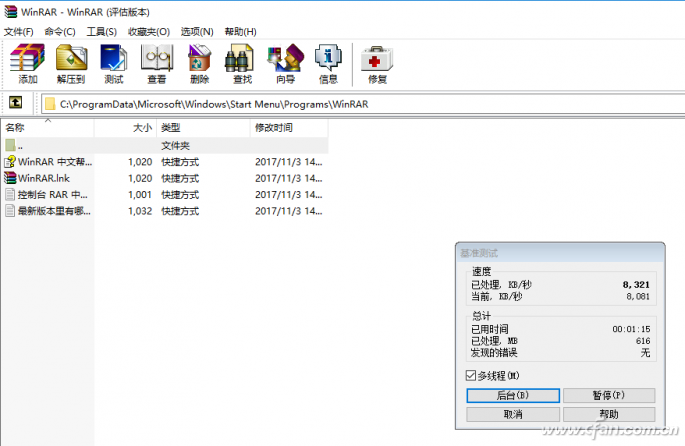
Task: Sort by the 名称 column header
Action: 47,128
